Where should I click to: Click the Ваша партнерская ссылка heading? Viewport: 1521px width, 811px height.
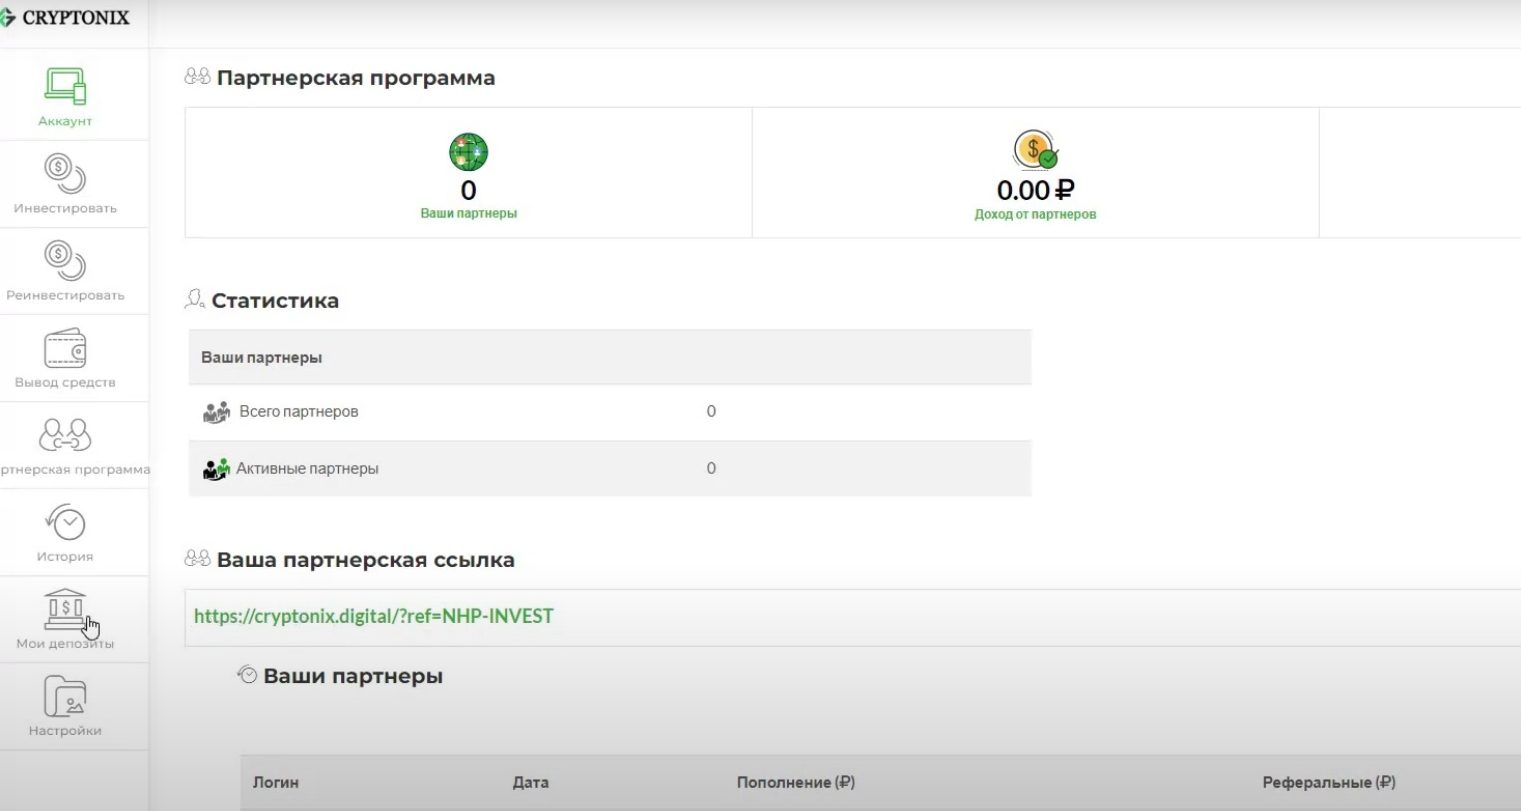pyautogui.click(x=366, y=560)
